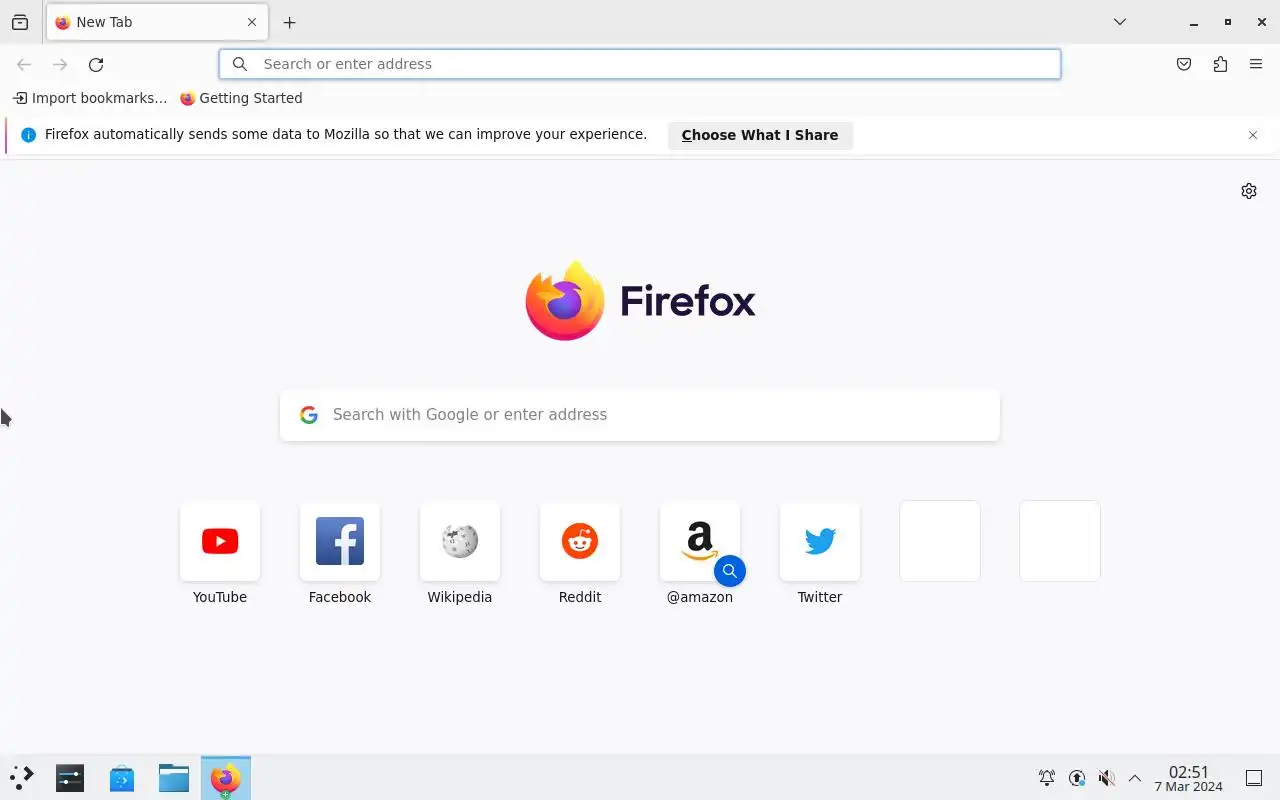Open the application launcher in taskbar
Image resolution: width=1280 pixels, height=800 pixels.
pyautogui.click(x=22, y=778)
